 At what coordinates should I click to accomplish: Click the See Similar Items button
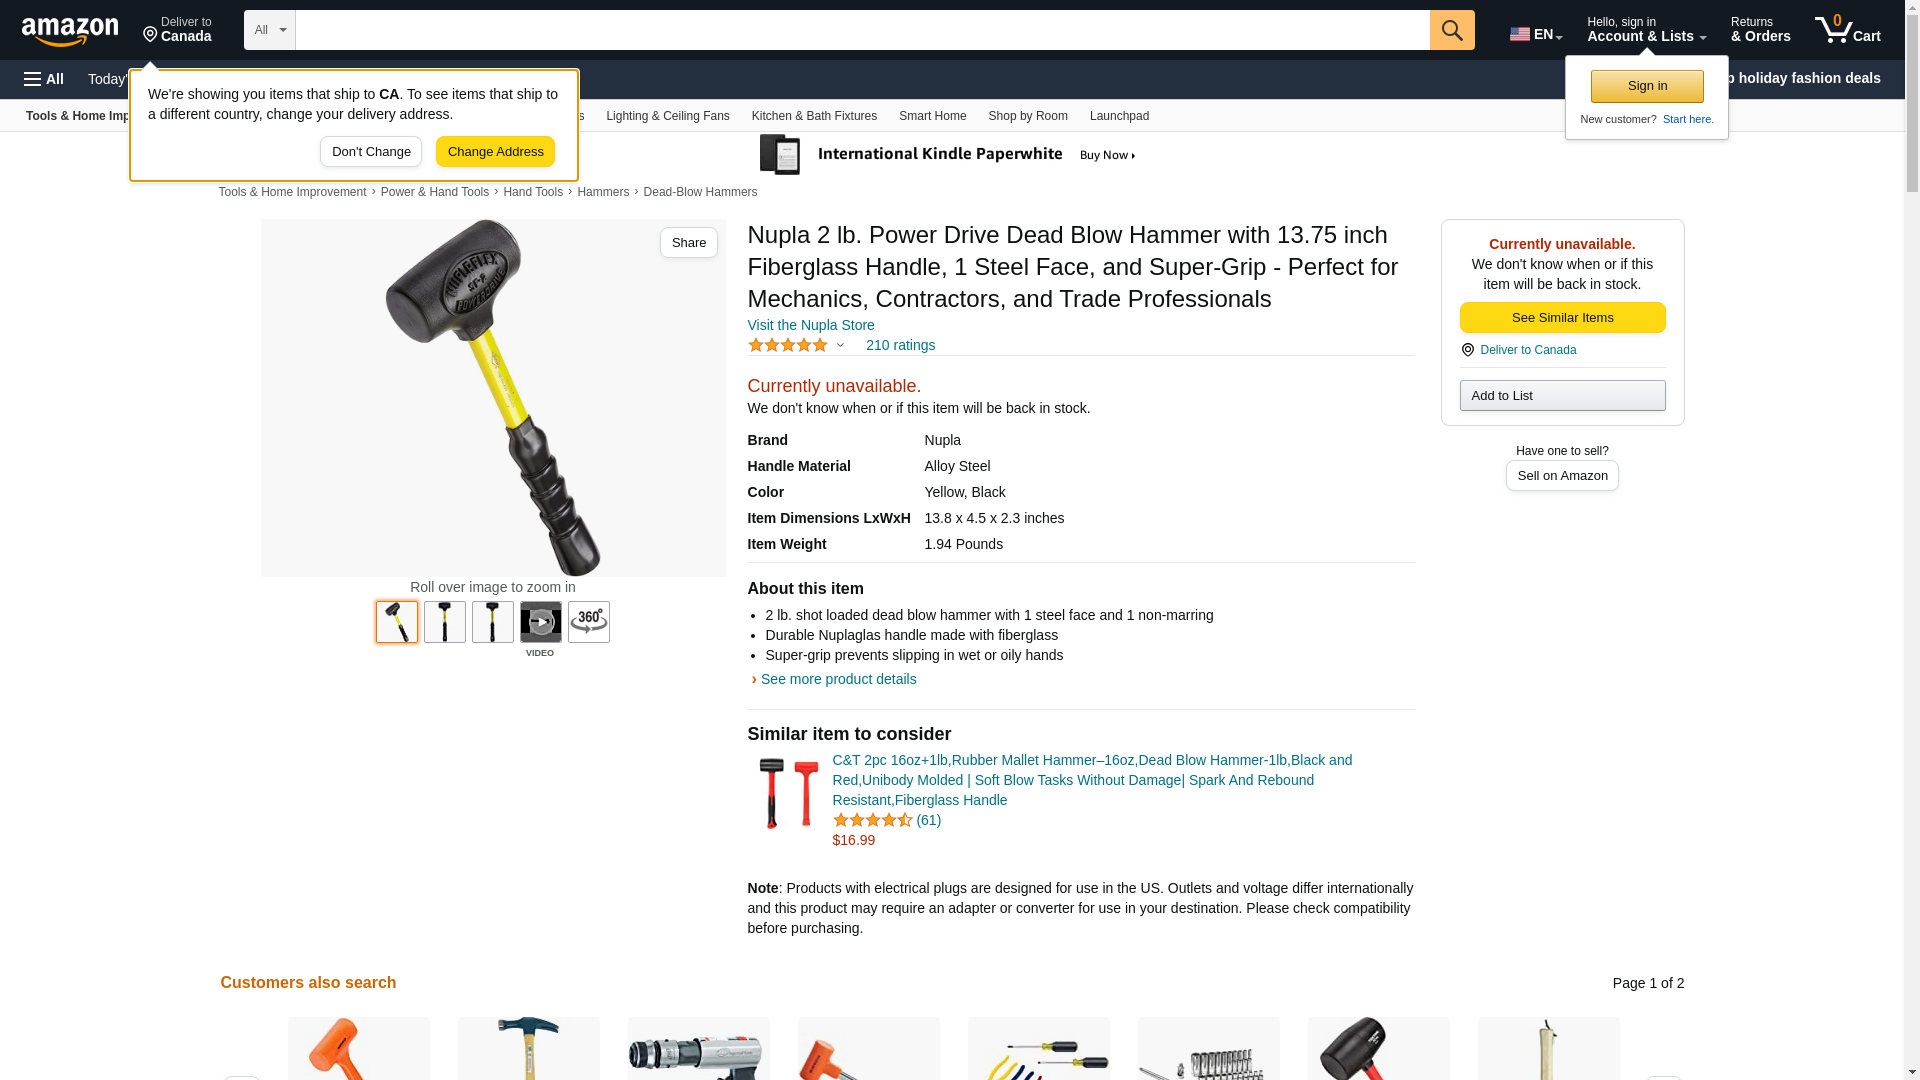coord(1562,318)
